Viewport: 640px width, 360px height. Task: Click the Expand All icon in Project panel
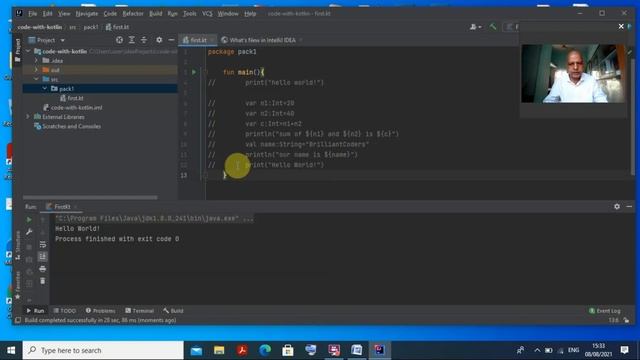point(131,40)
